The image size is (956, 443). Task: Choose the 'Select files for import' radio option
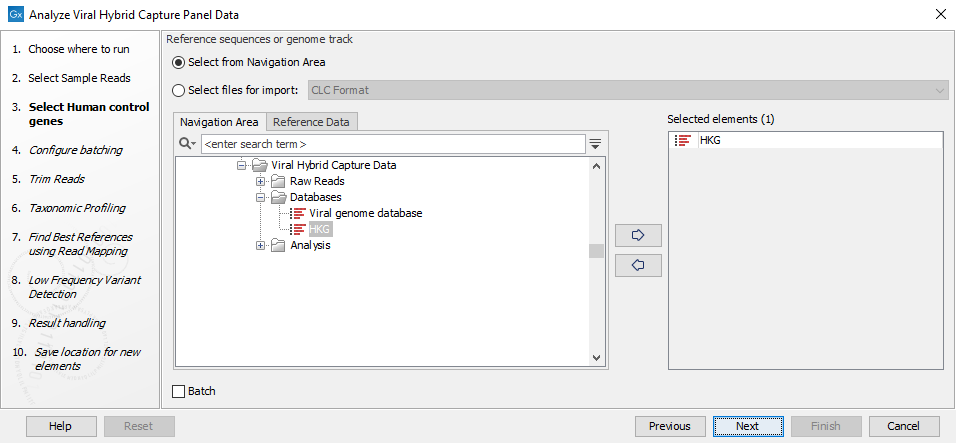coord(179,90)
